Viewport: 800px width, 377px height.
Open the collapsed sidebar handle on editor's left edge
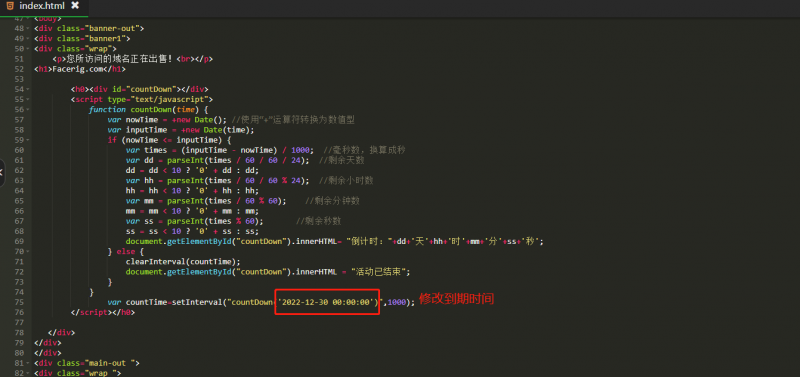pos(2,172)
